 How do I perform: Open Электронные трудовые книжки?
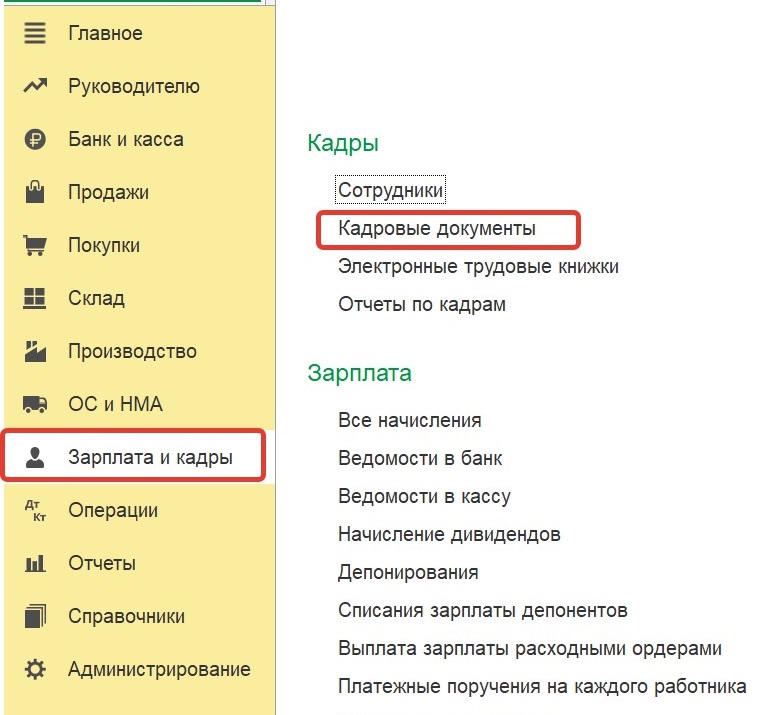(478, 267)
